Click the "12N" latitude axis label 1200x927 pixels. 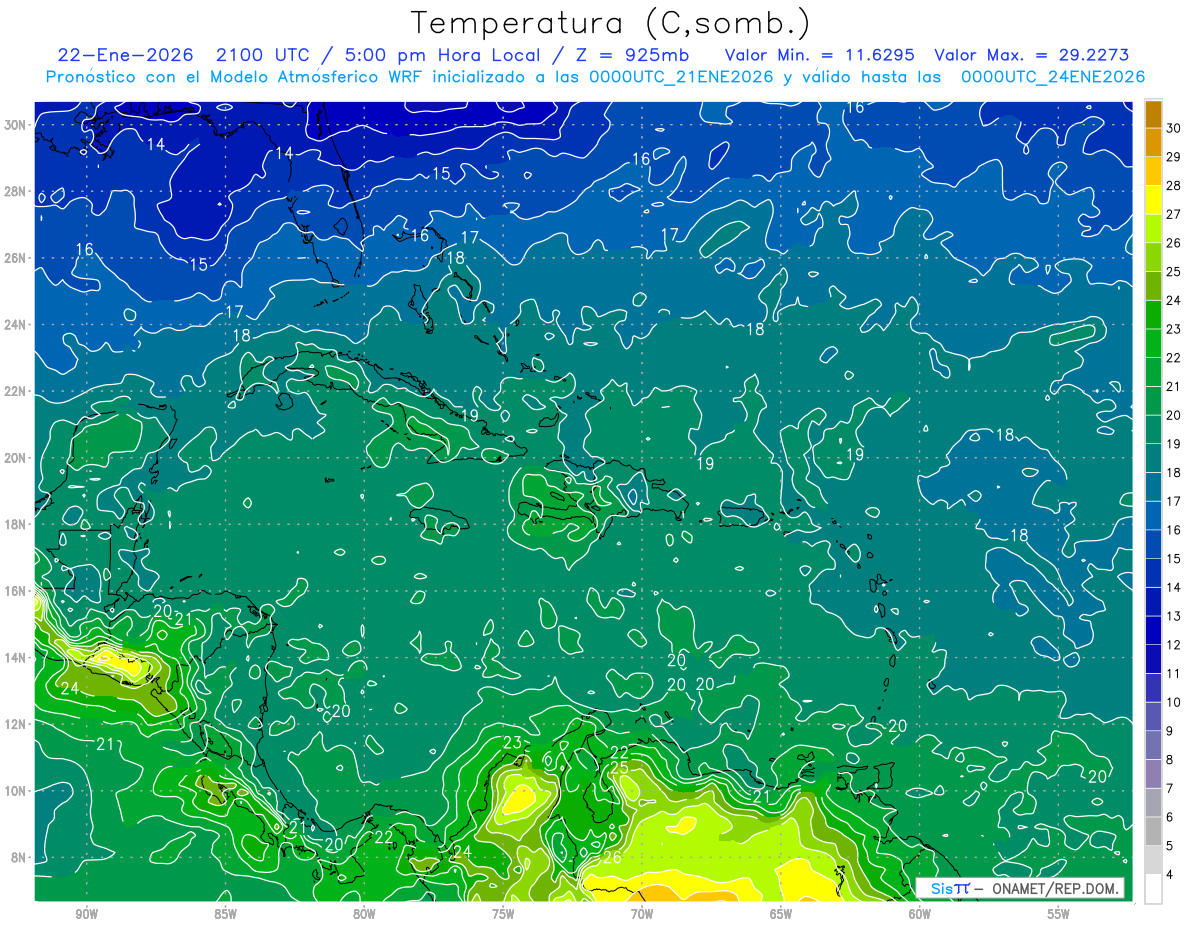14,724
